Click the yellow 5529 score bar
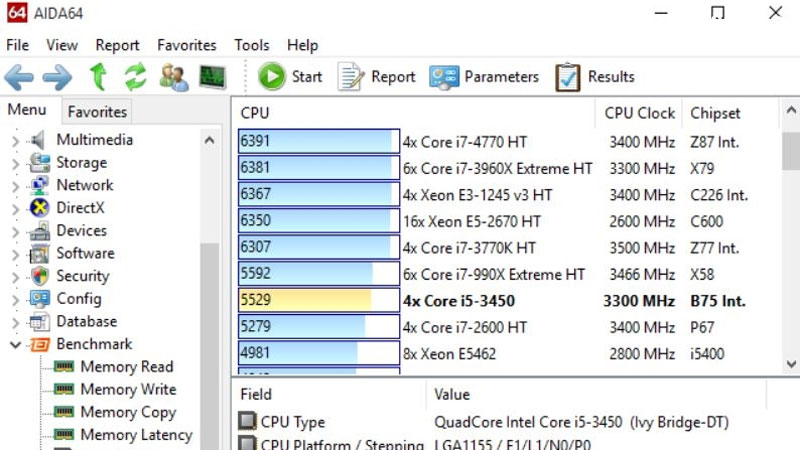This screenshot has height=450, width=800. pyautogui.click(x=318, y=300)
